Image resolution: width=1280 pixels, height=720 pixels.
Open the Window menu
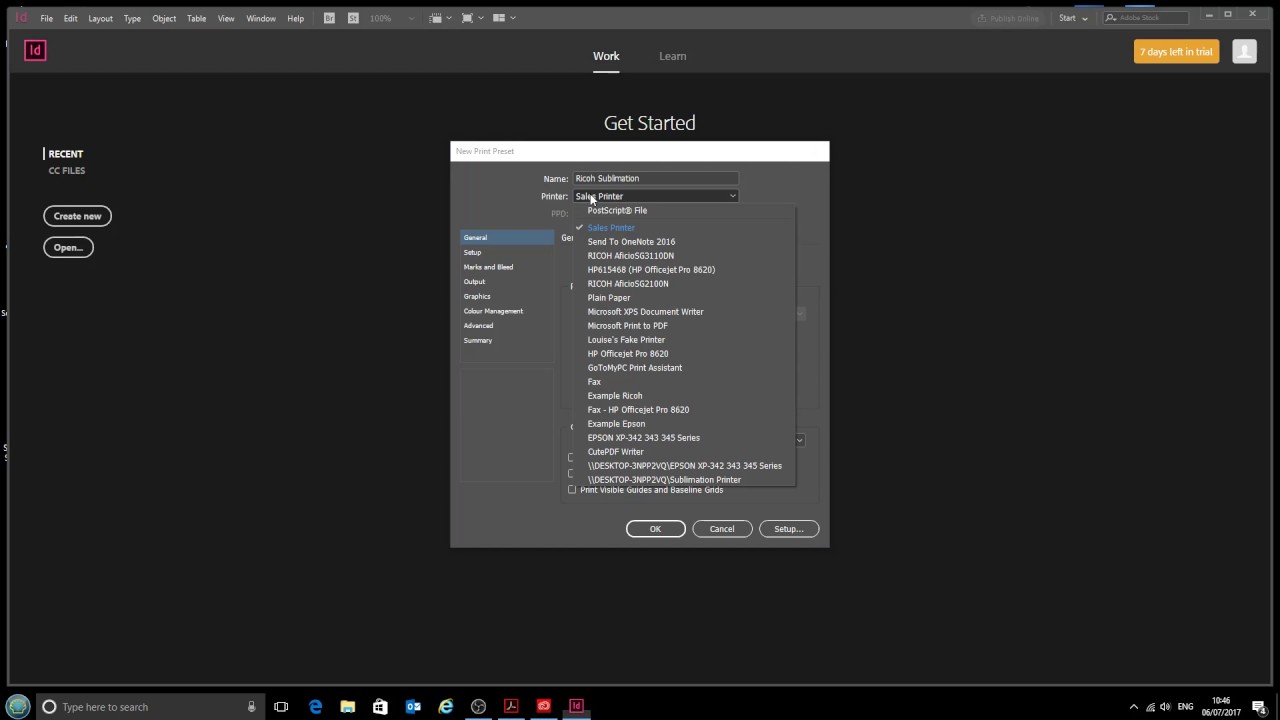click(261, 18)
